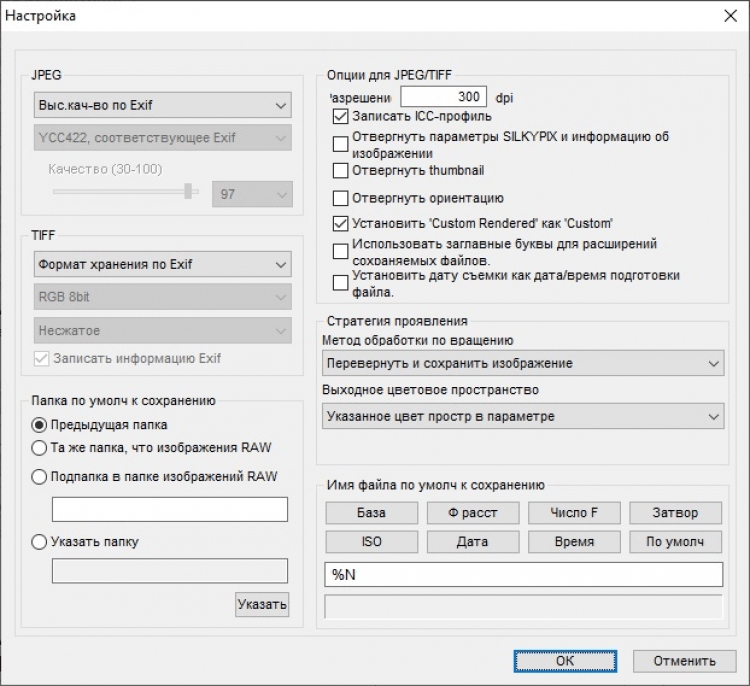Viewport: 750px width, 686px height.
Task: Click the 'База' filename button
Action: (371, 513)
